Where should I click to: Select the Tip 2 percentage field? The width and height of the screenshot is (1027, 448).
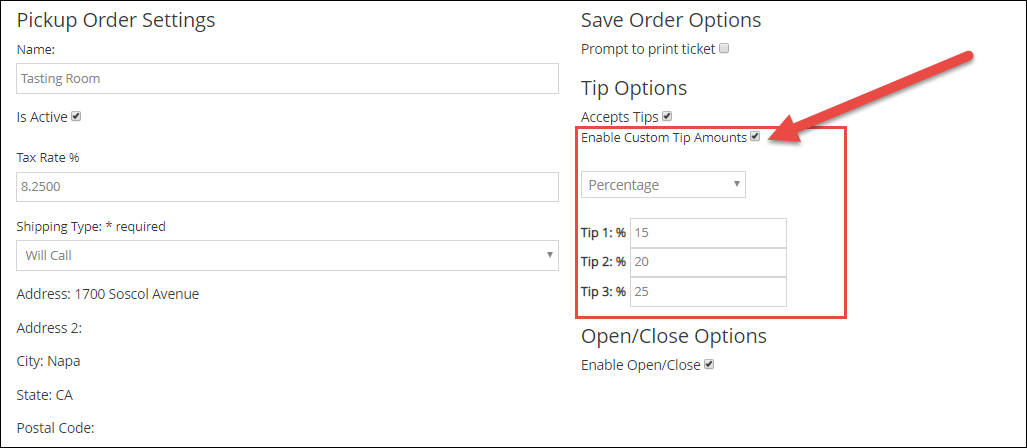707,262
